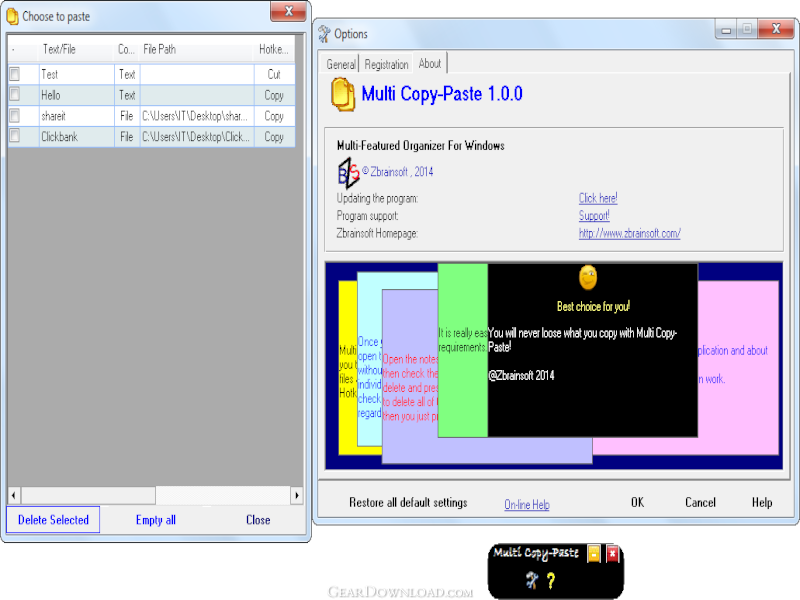This screenshot has height=600, width=800.
Task: Tick the checkbox for the Hello row
Action: point(15,95)
